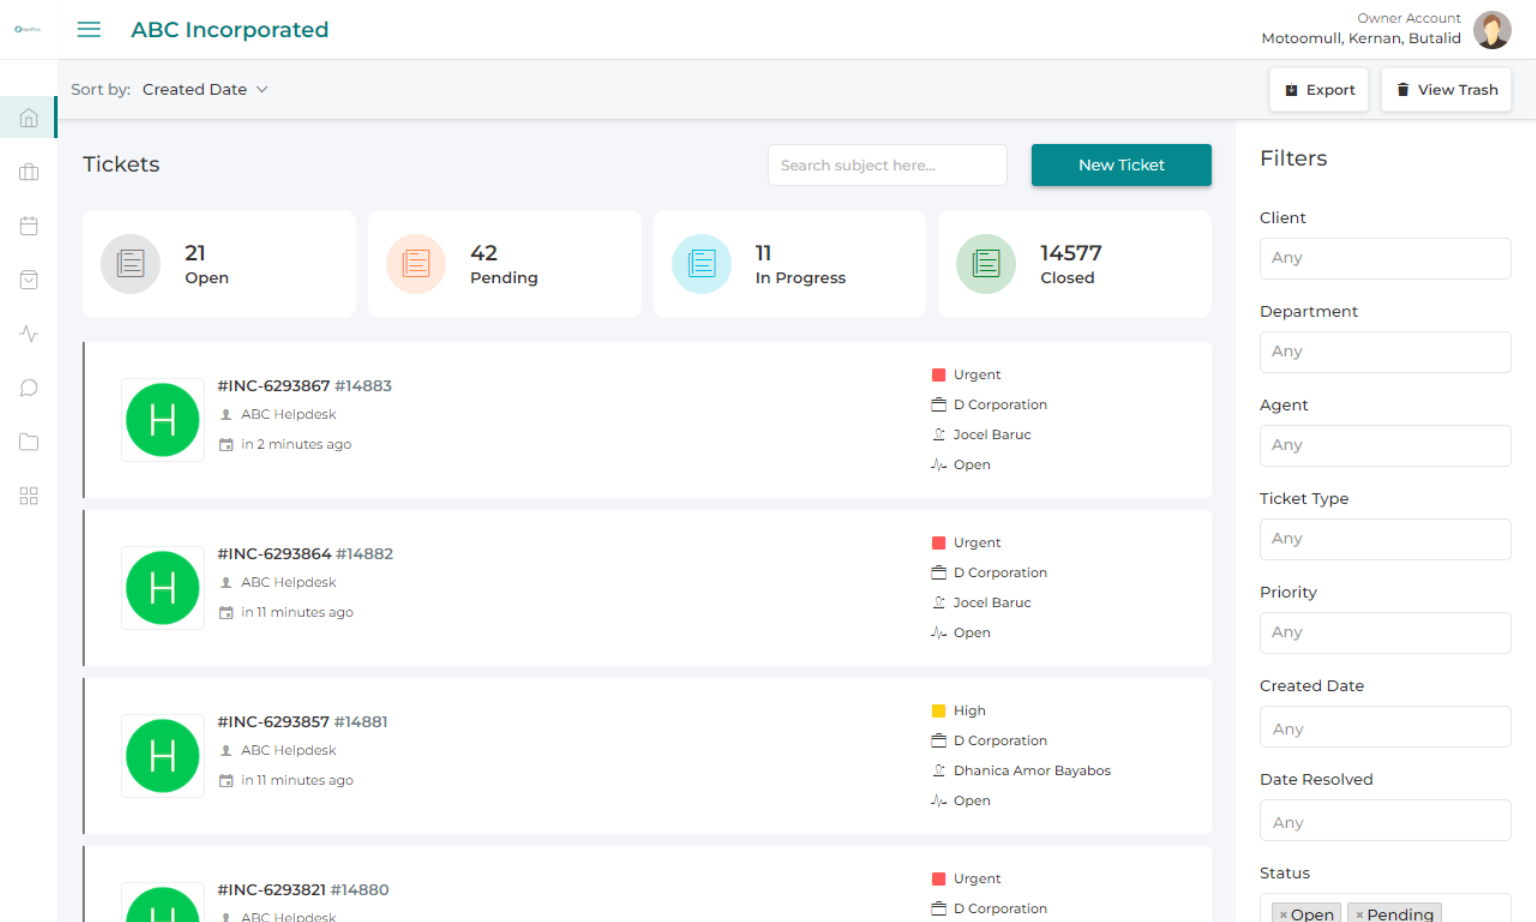Viewport: 1536px width, 922px height.
Task: Open the chat bubble icon in sidebar
Action: [x=29, y=388]
